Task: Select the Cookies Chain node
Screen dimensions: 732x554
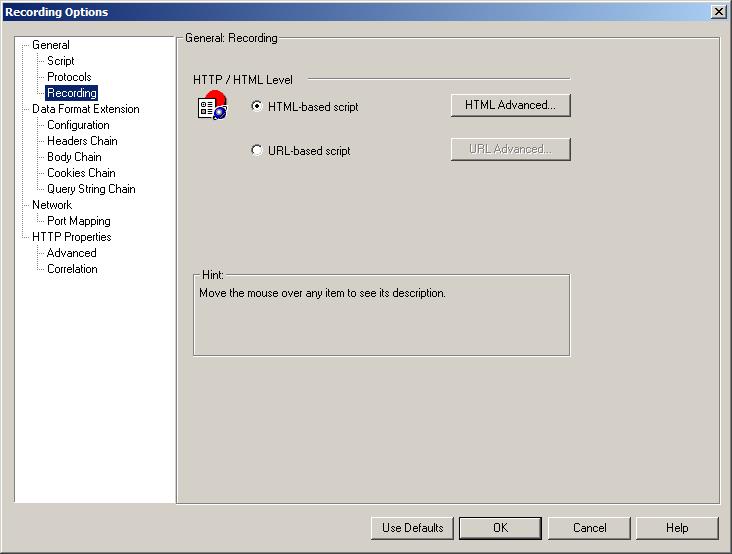Action: coord(81,173)
